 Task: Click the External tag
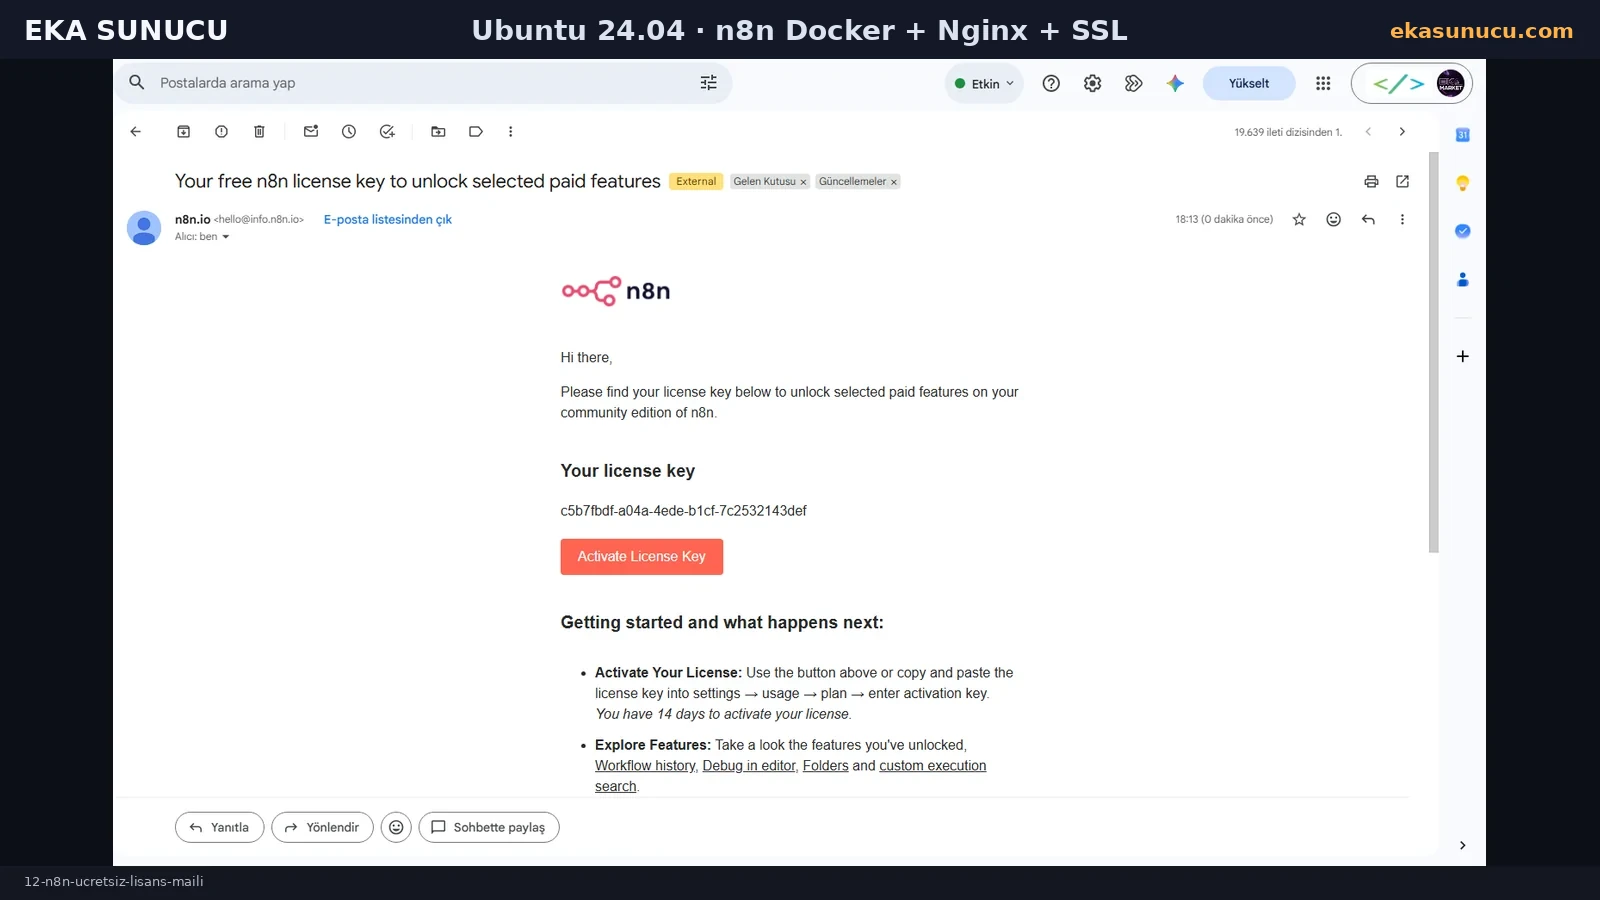click(696, 182)
